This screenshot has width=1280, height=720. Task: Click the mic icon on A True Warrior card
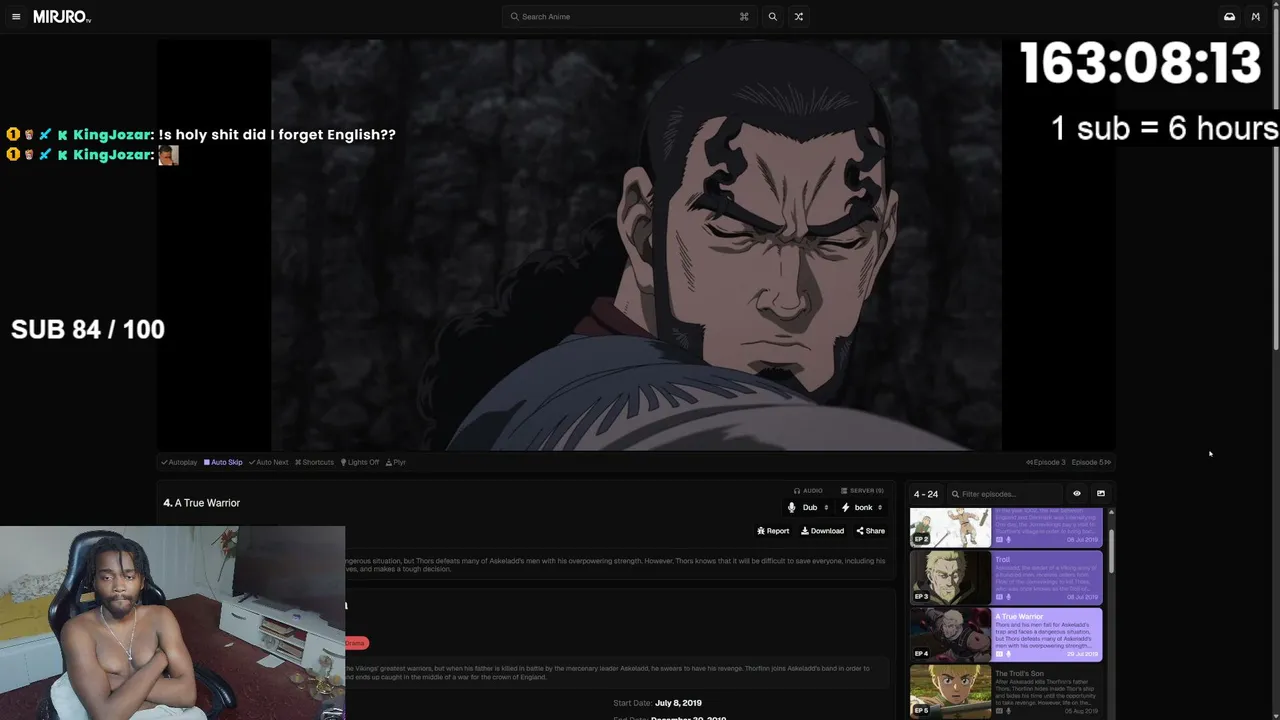coord(1008,654)
